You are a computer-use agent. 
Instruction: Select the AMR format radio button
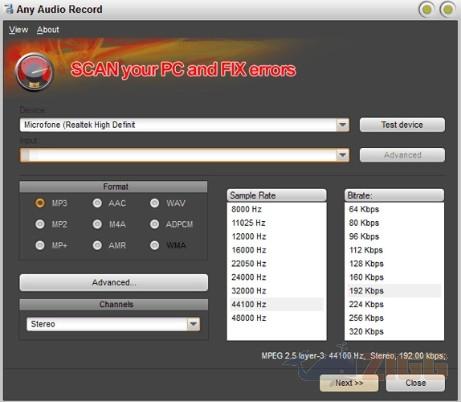tap(97, 245)
